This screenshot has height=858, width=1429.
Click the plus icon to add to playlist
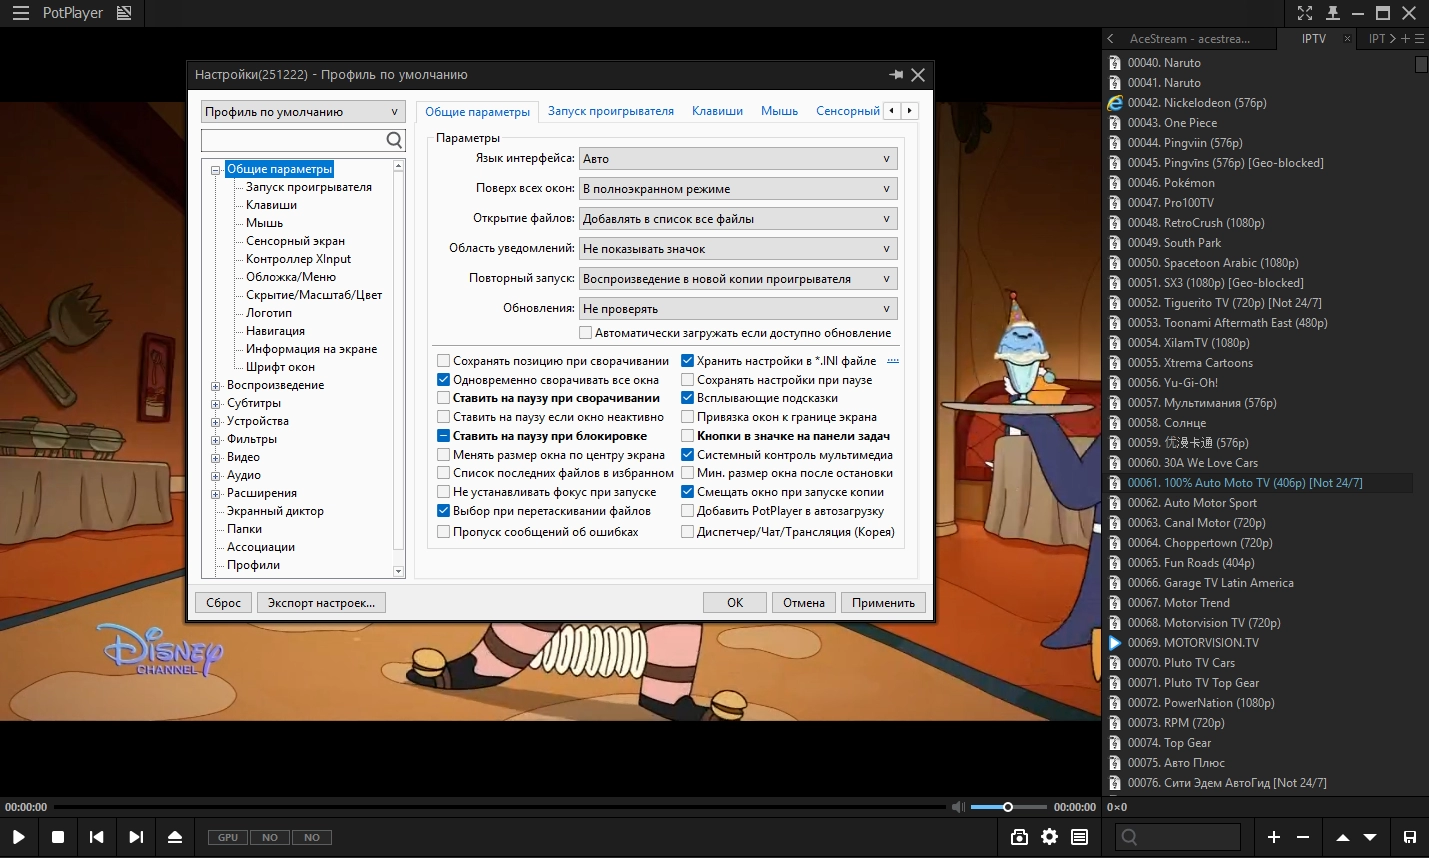coord(1274,837)
